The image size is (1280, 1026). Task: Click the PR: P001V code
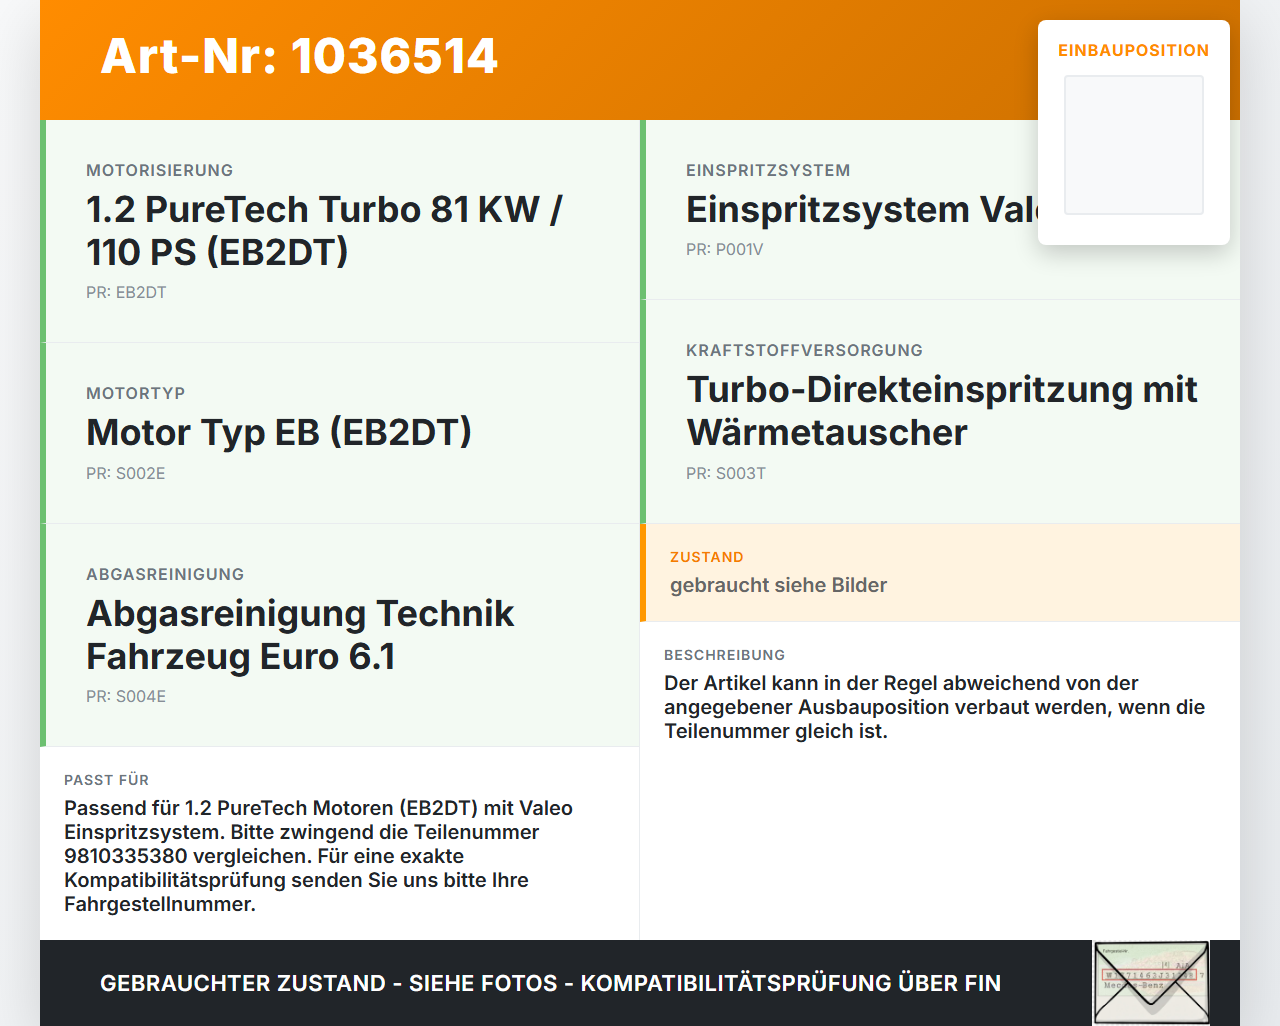(725, 250)
